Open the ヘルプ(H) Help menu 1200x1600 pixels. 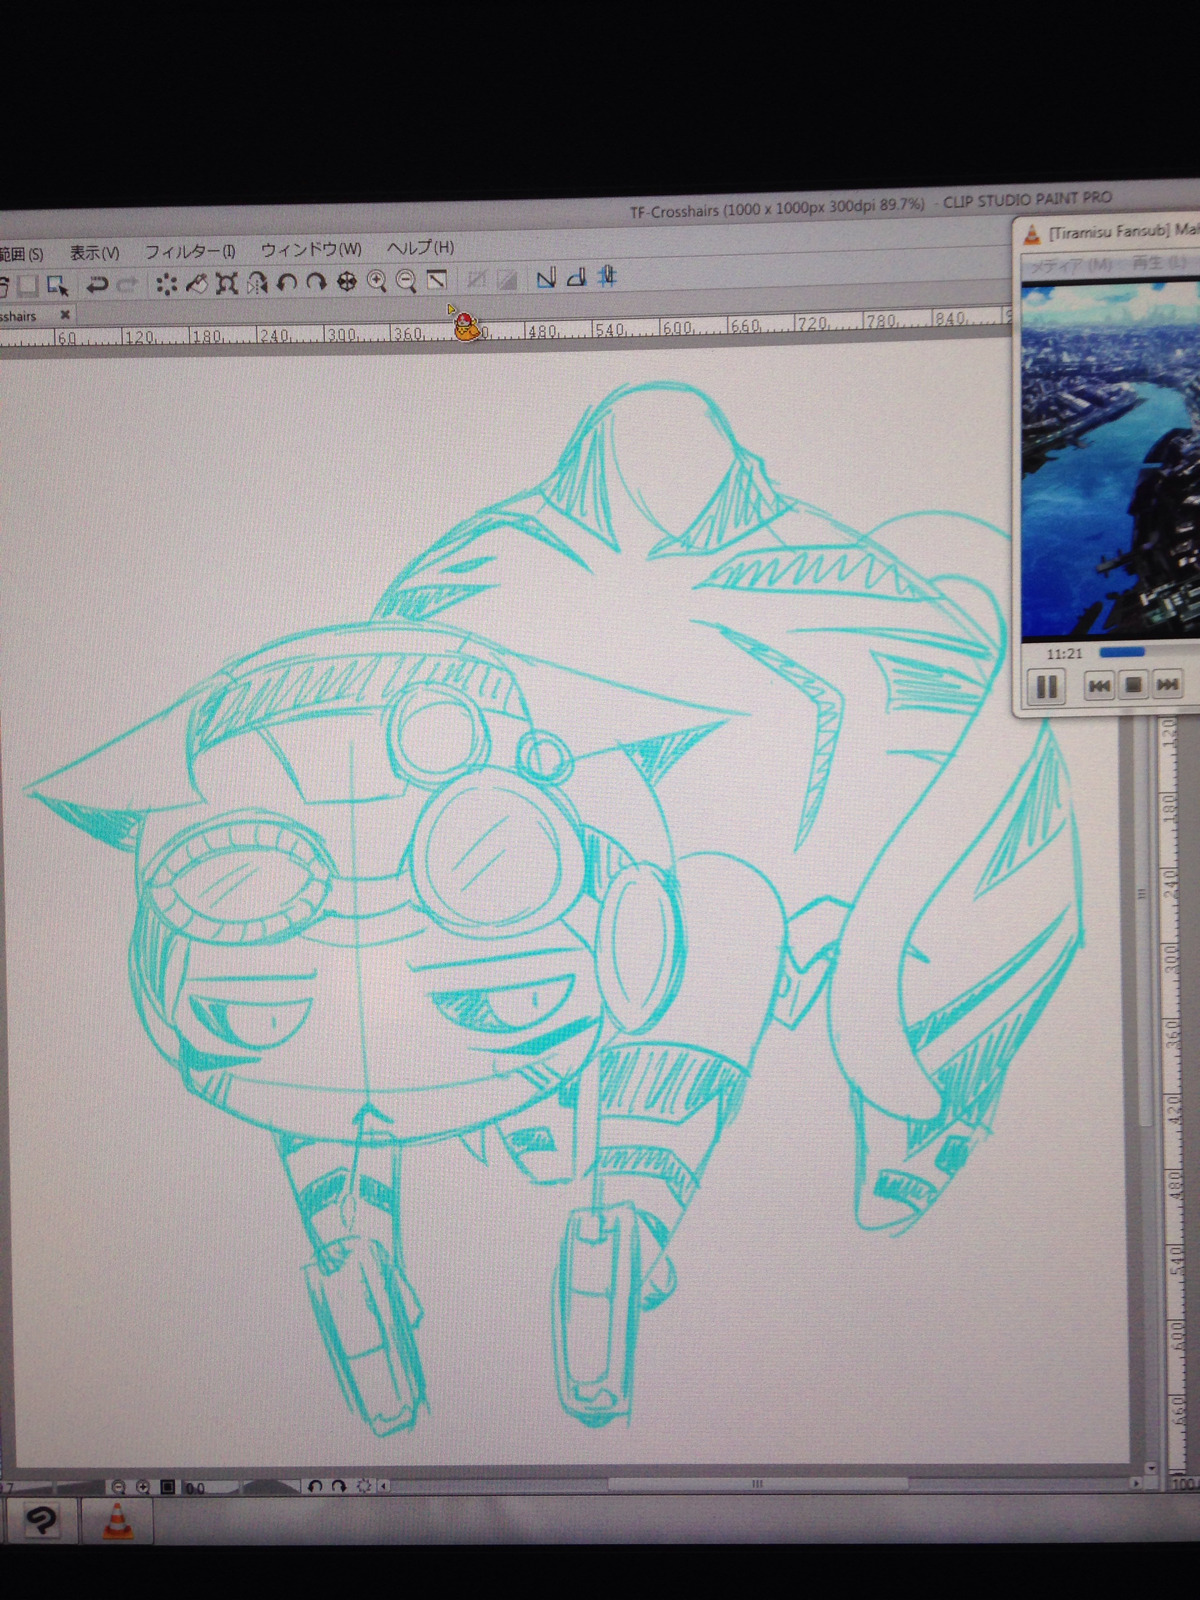pos(420,247)
